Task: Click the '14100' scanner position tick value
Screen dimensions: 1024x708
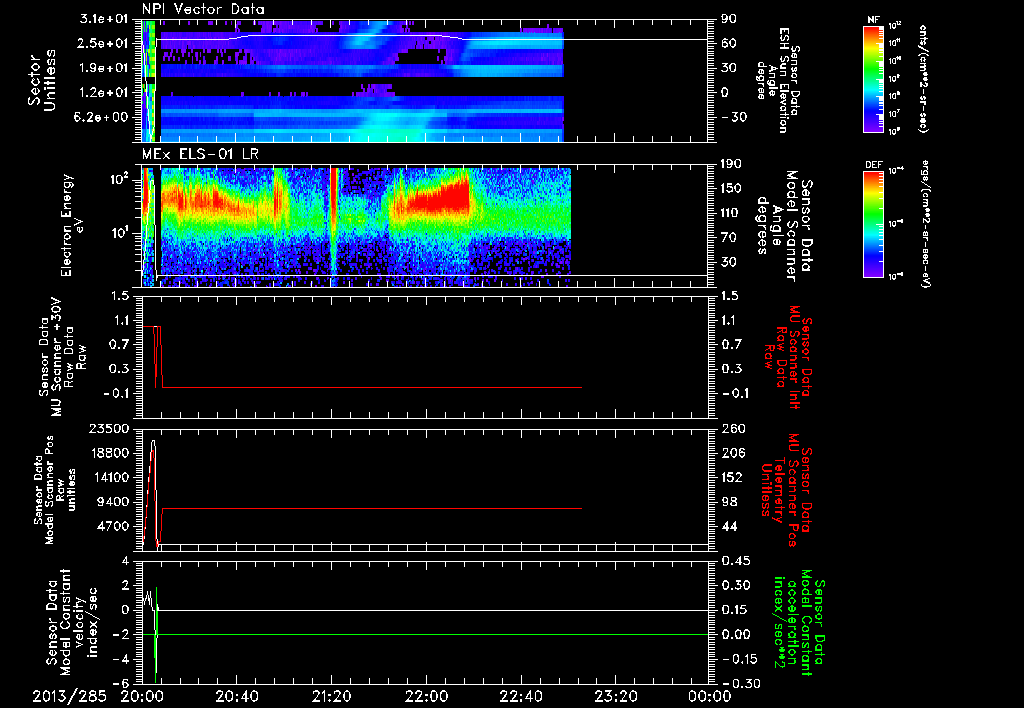Action: pos(110,477)
